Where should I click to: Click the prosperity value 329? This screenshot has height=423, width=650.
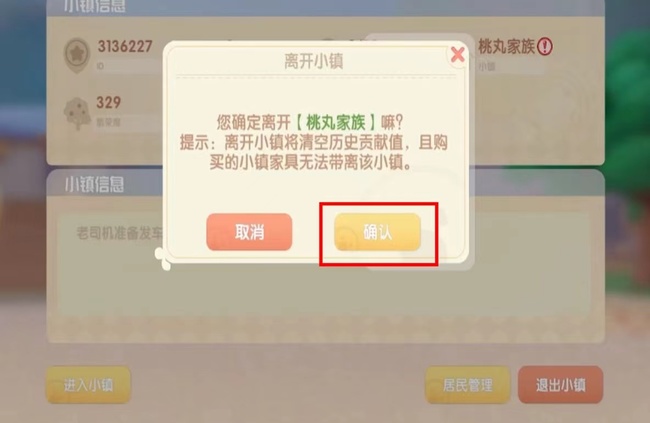pos(109,102)
